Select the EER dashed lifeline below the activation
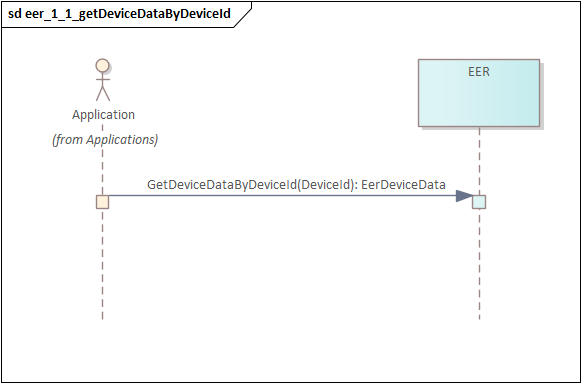This screenshot has width=581, height=384. pyautogui.click(x=479, y=264)
